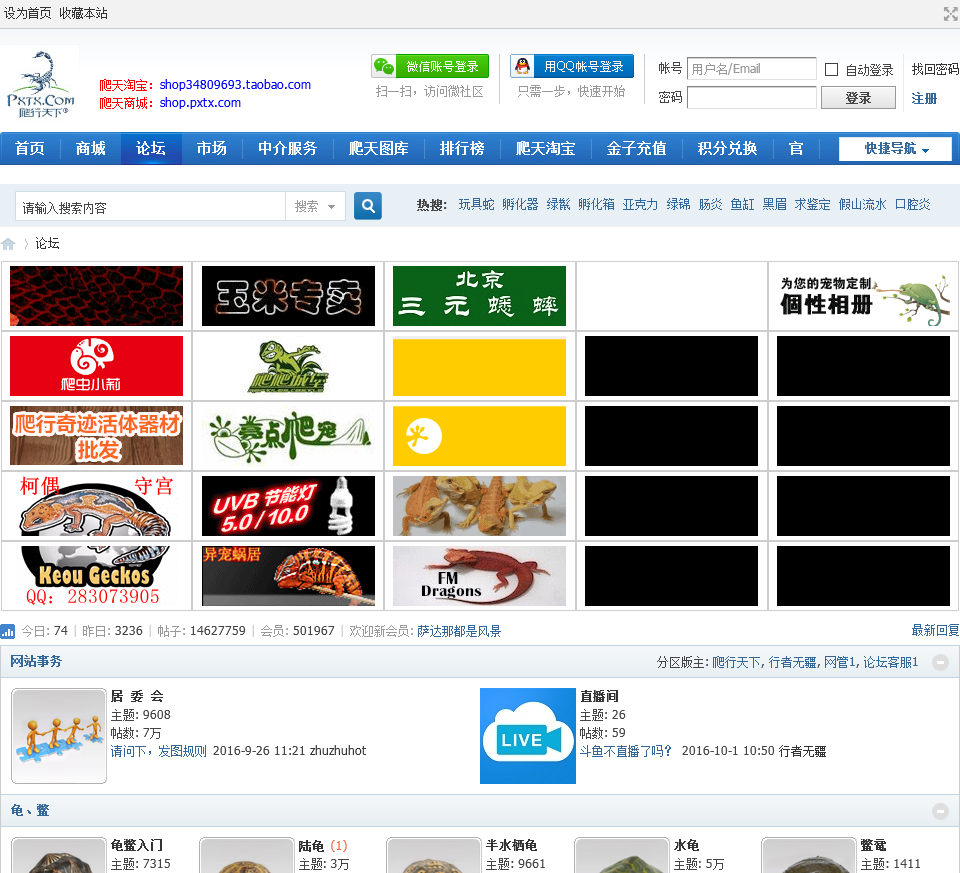The image size is (960, 873).
Task: Expand the 快捷导航 dropdown
Action: pyautogui.click(x=895, y=149)
